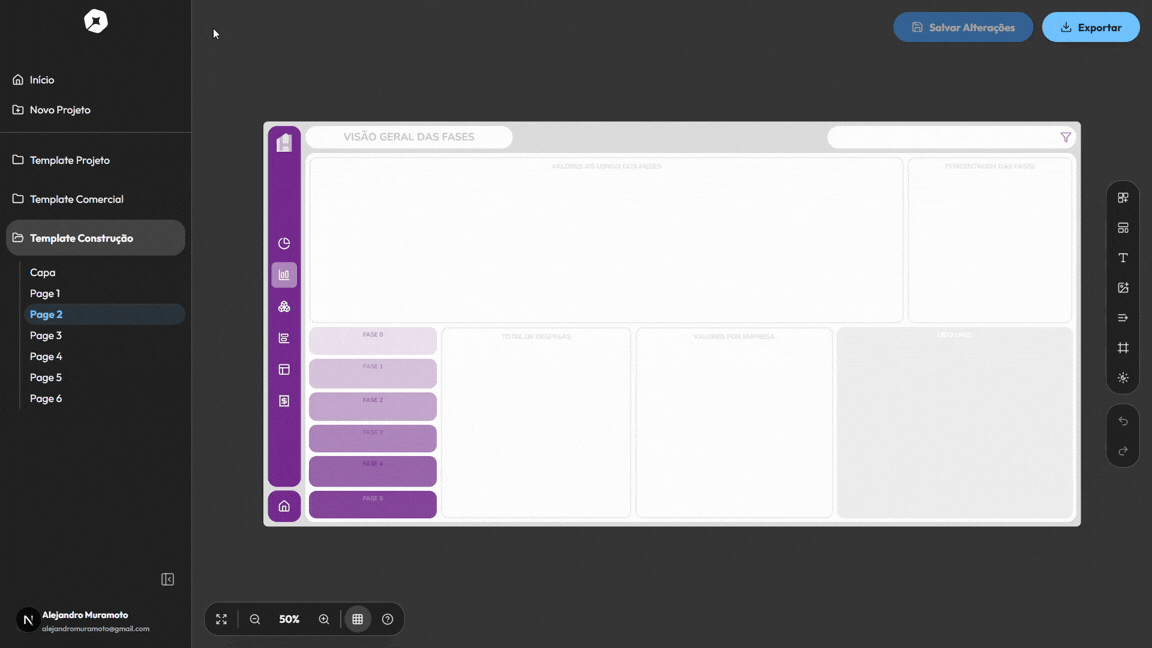Screen dimensions: 1152x648
Task: Select the PORCENTAGEM DAS FASES panel
Action: pos(990,240)
